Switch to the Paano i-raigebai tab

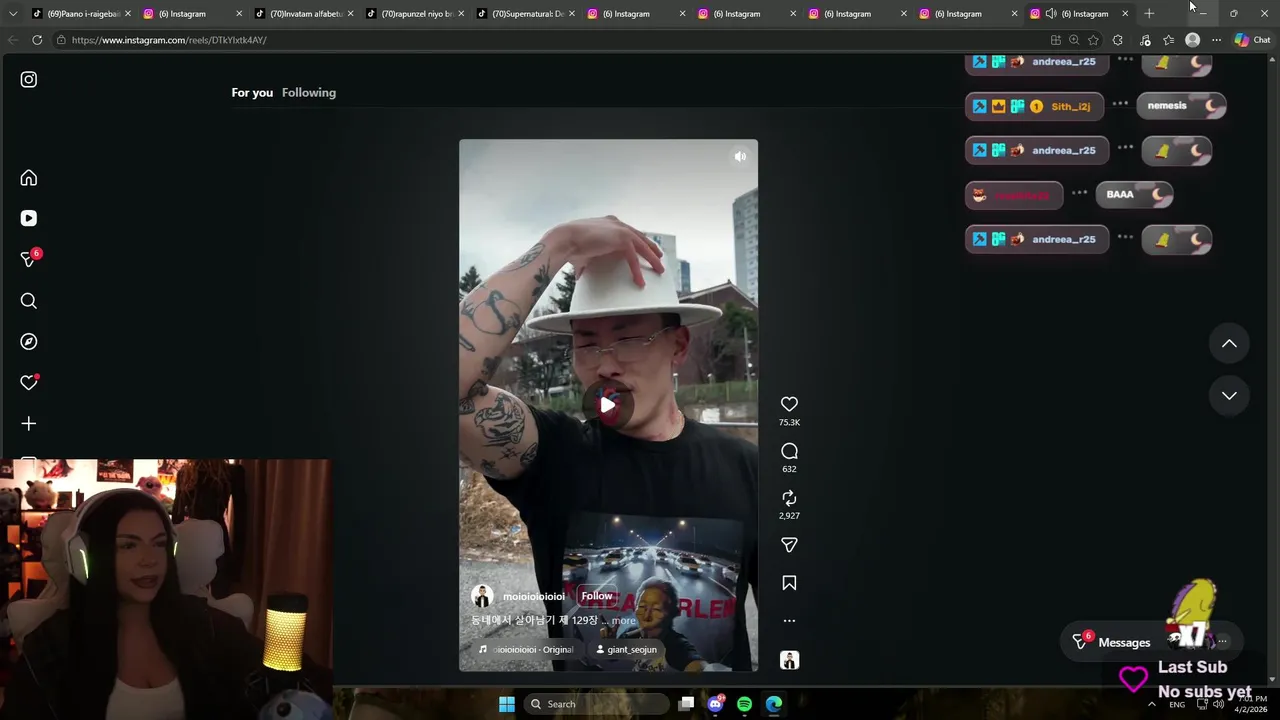coord(83,14)
